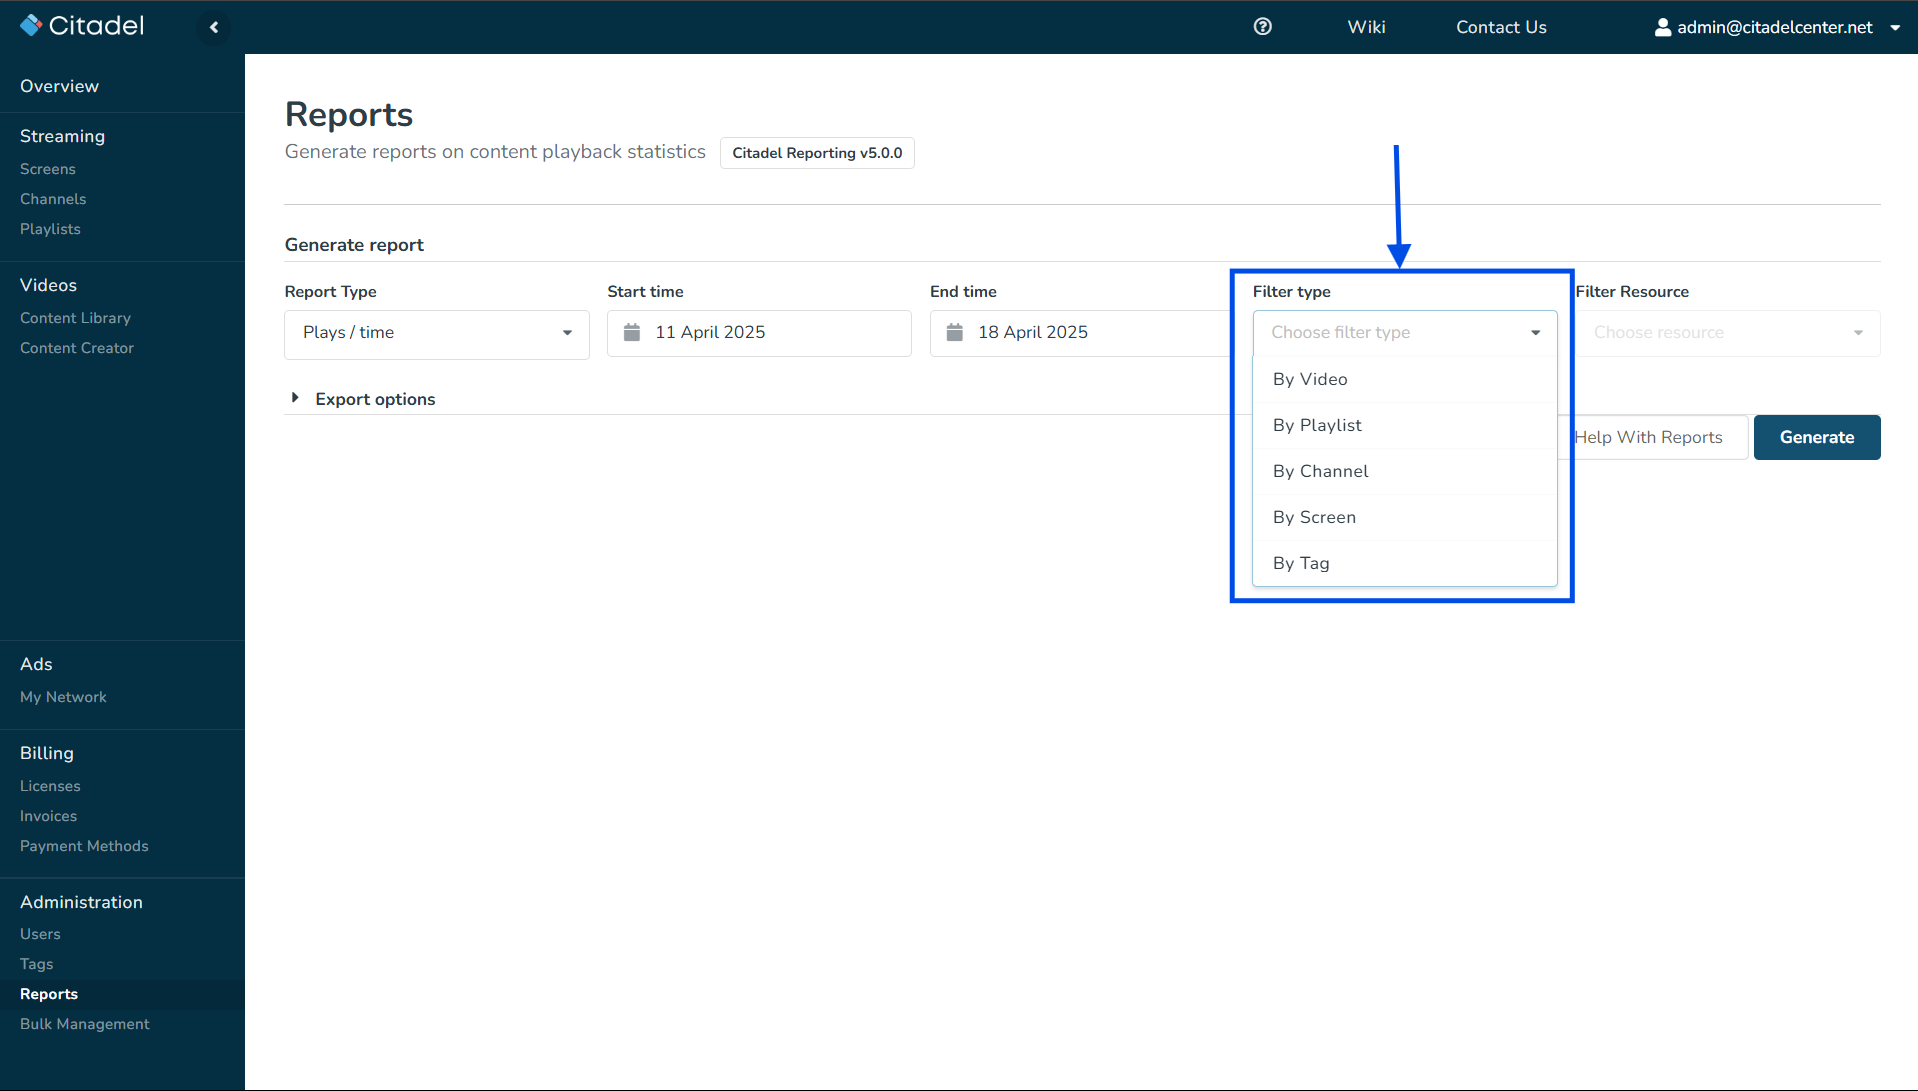Screen dimensions: 1918x1091
Task: Open Content Library in the sidebar
Action: (x=75, y=318)
